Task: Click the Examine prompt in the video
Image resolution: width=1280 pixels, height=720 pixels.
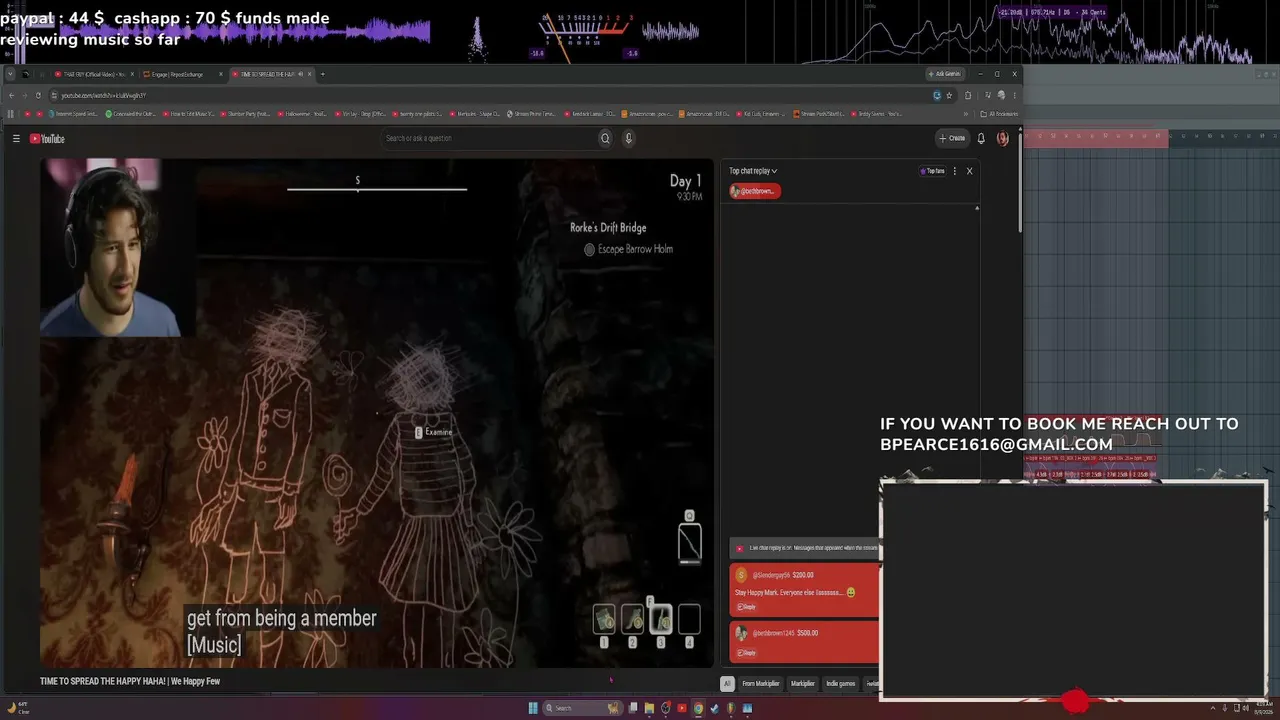Action: pyautogui.click(x=434, y=432)
